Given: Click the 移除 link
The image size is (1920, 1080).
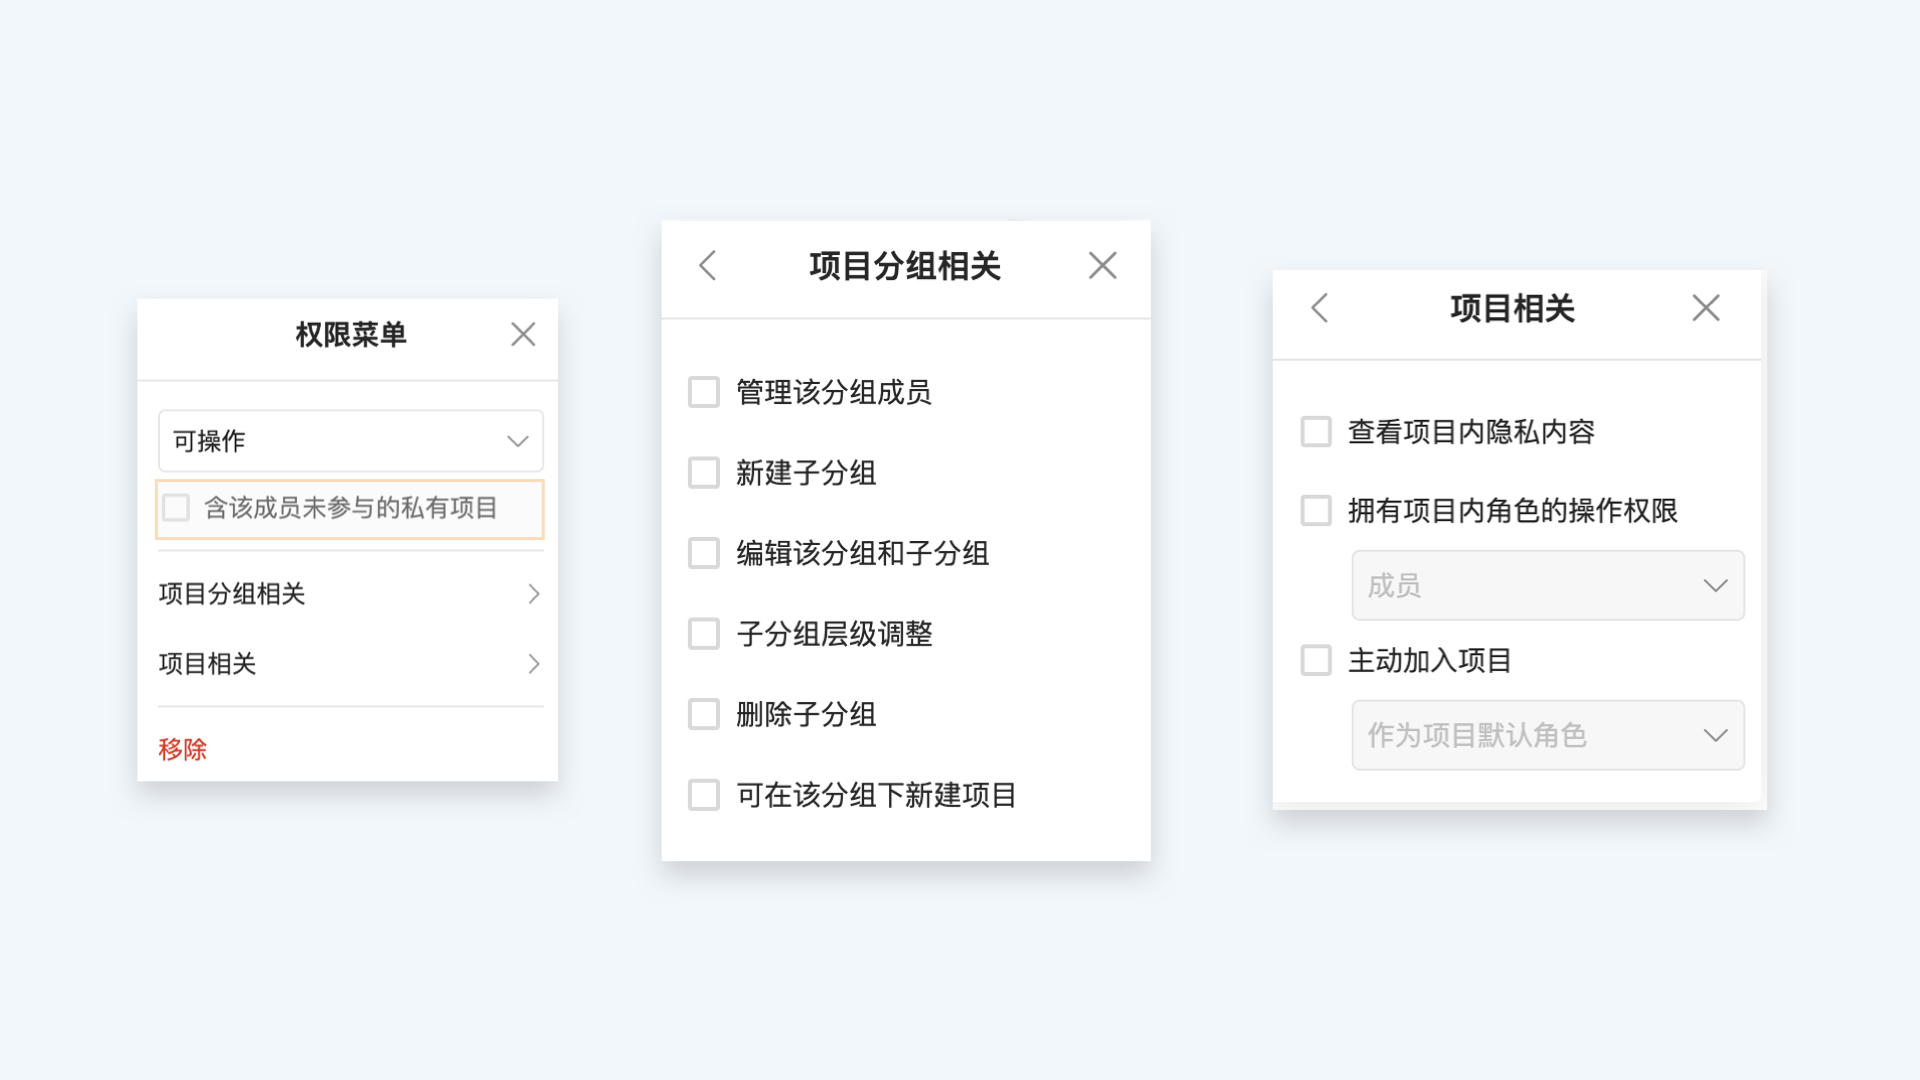Looking at the screenshot, I should (182, 749).
